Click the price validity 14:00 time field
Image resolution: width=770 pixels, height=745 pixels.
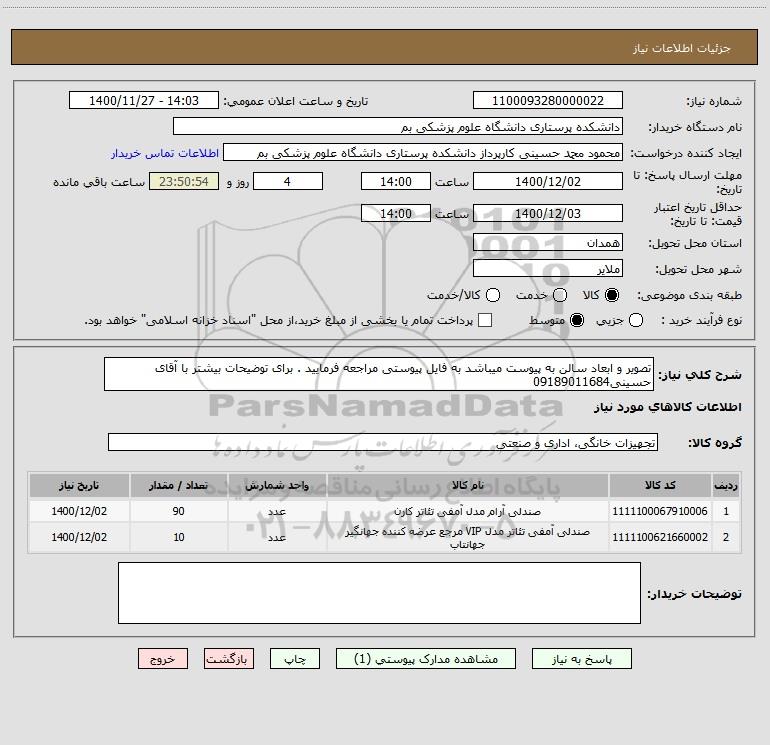click(396, 213)
